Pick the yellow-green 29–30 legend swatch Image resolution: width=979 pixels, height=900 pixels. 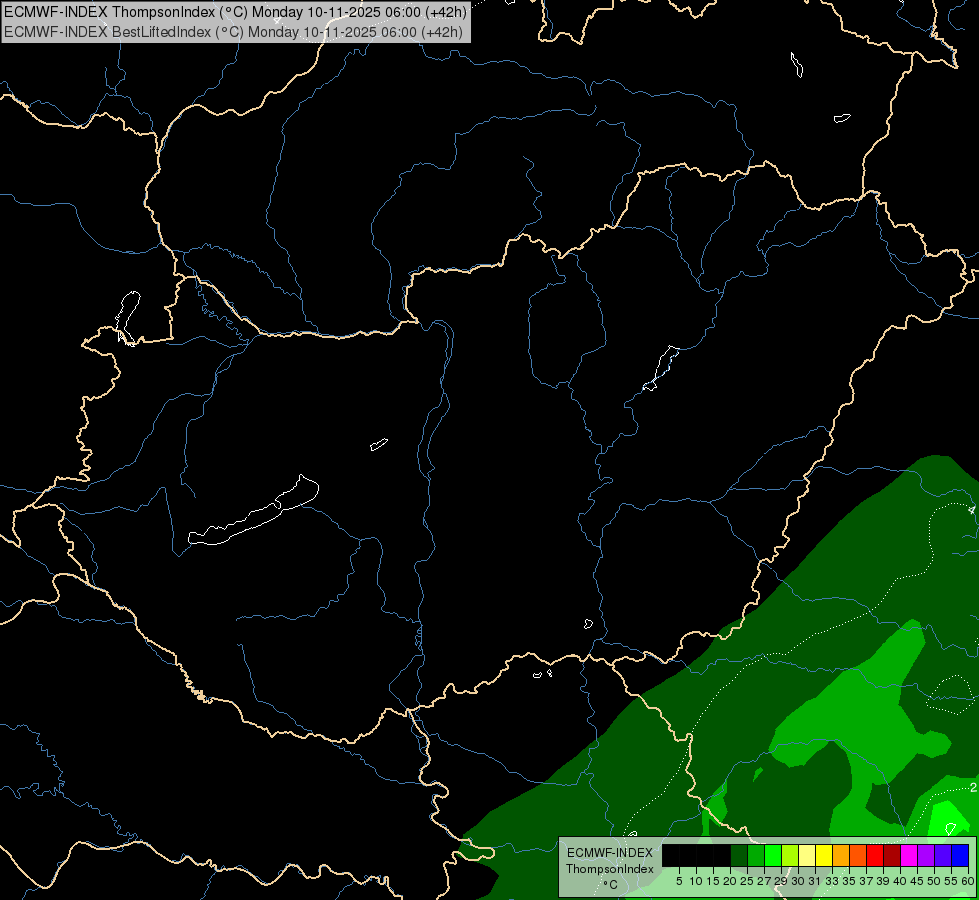tap(790, 855)
